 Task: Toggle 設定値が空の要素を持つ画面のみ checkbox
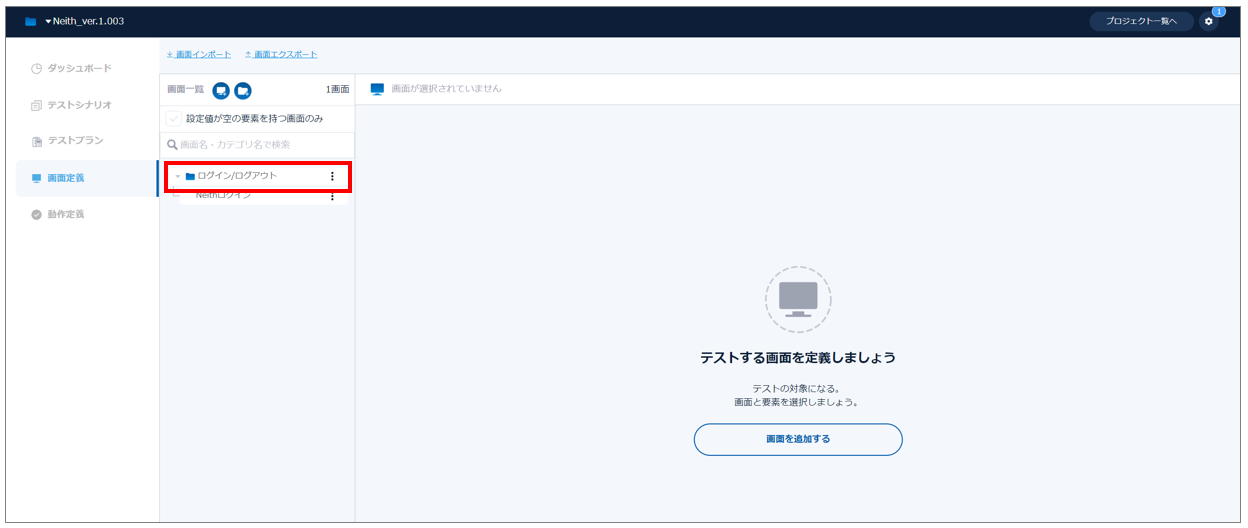tap(174, 119)
